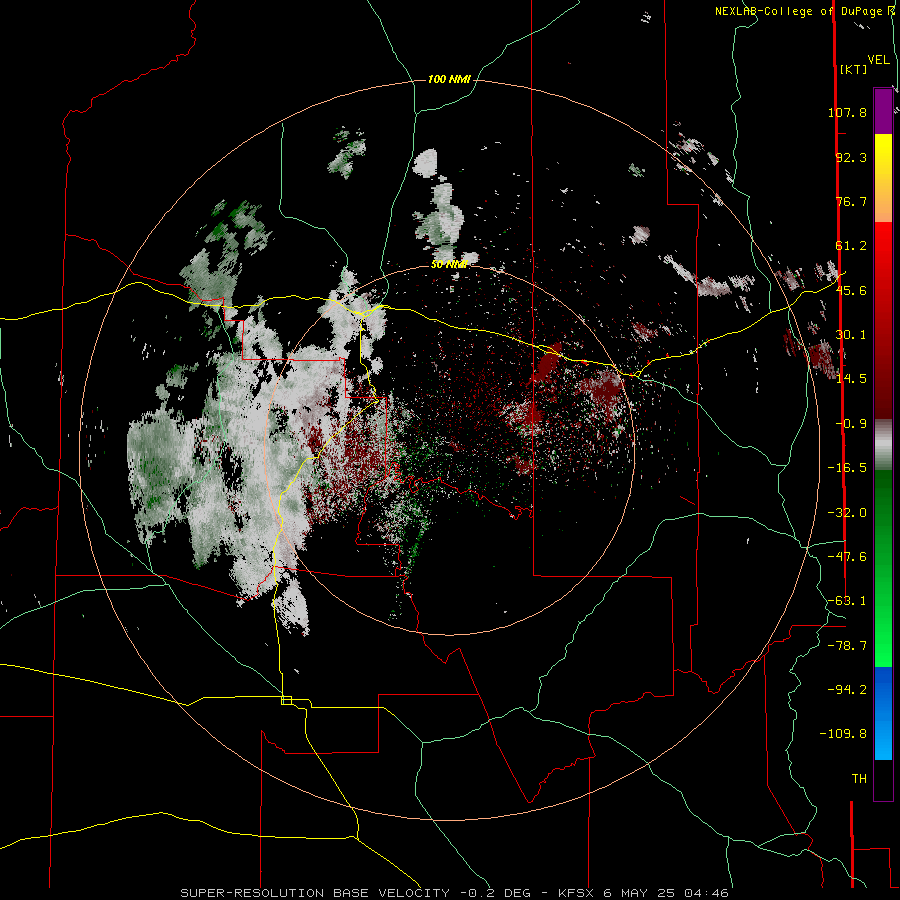Click the 107.8 velocity legend value
Image resolution: width=900 pixels, height=900 pixels.
pos(847,112)
